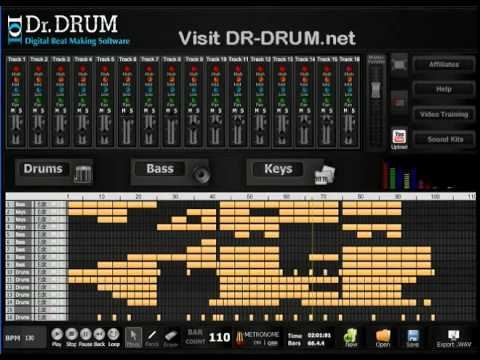The width and height of the screenshot is (480, 360).
Task: Click the Track 11 volume fader
Action: tap(238, 123)
